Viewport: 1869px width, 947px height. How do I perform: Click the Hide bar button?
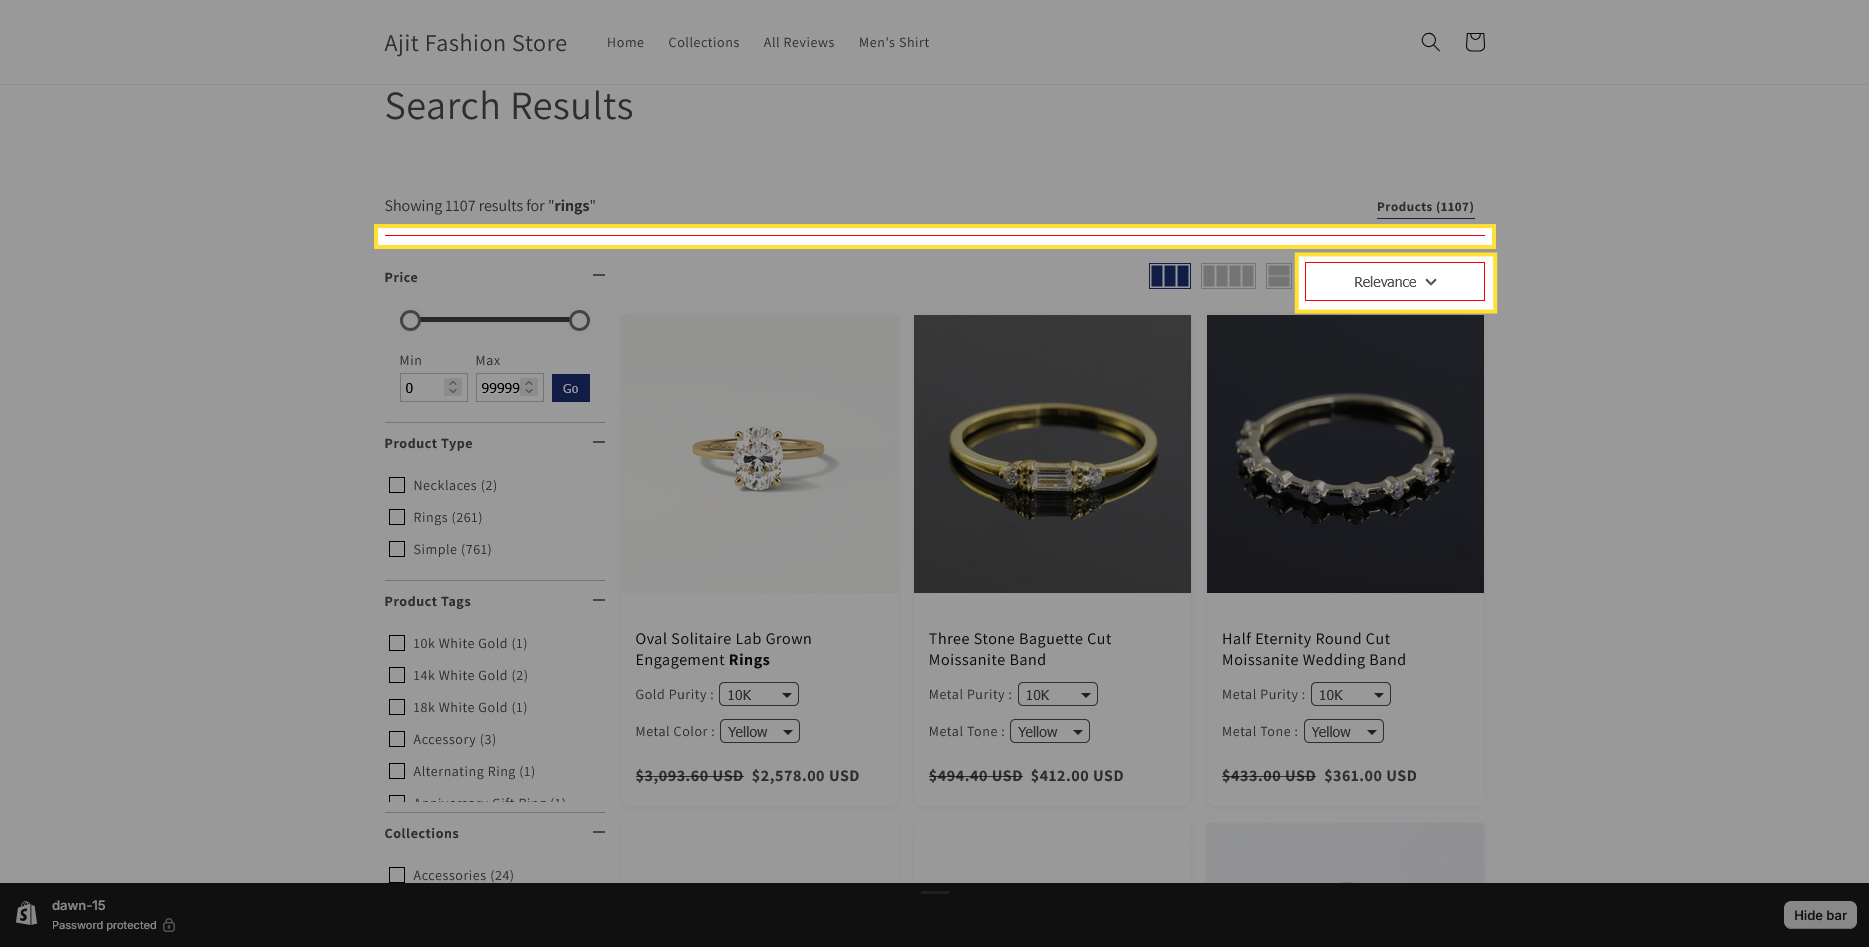coord(1819,915)
